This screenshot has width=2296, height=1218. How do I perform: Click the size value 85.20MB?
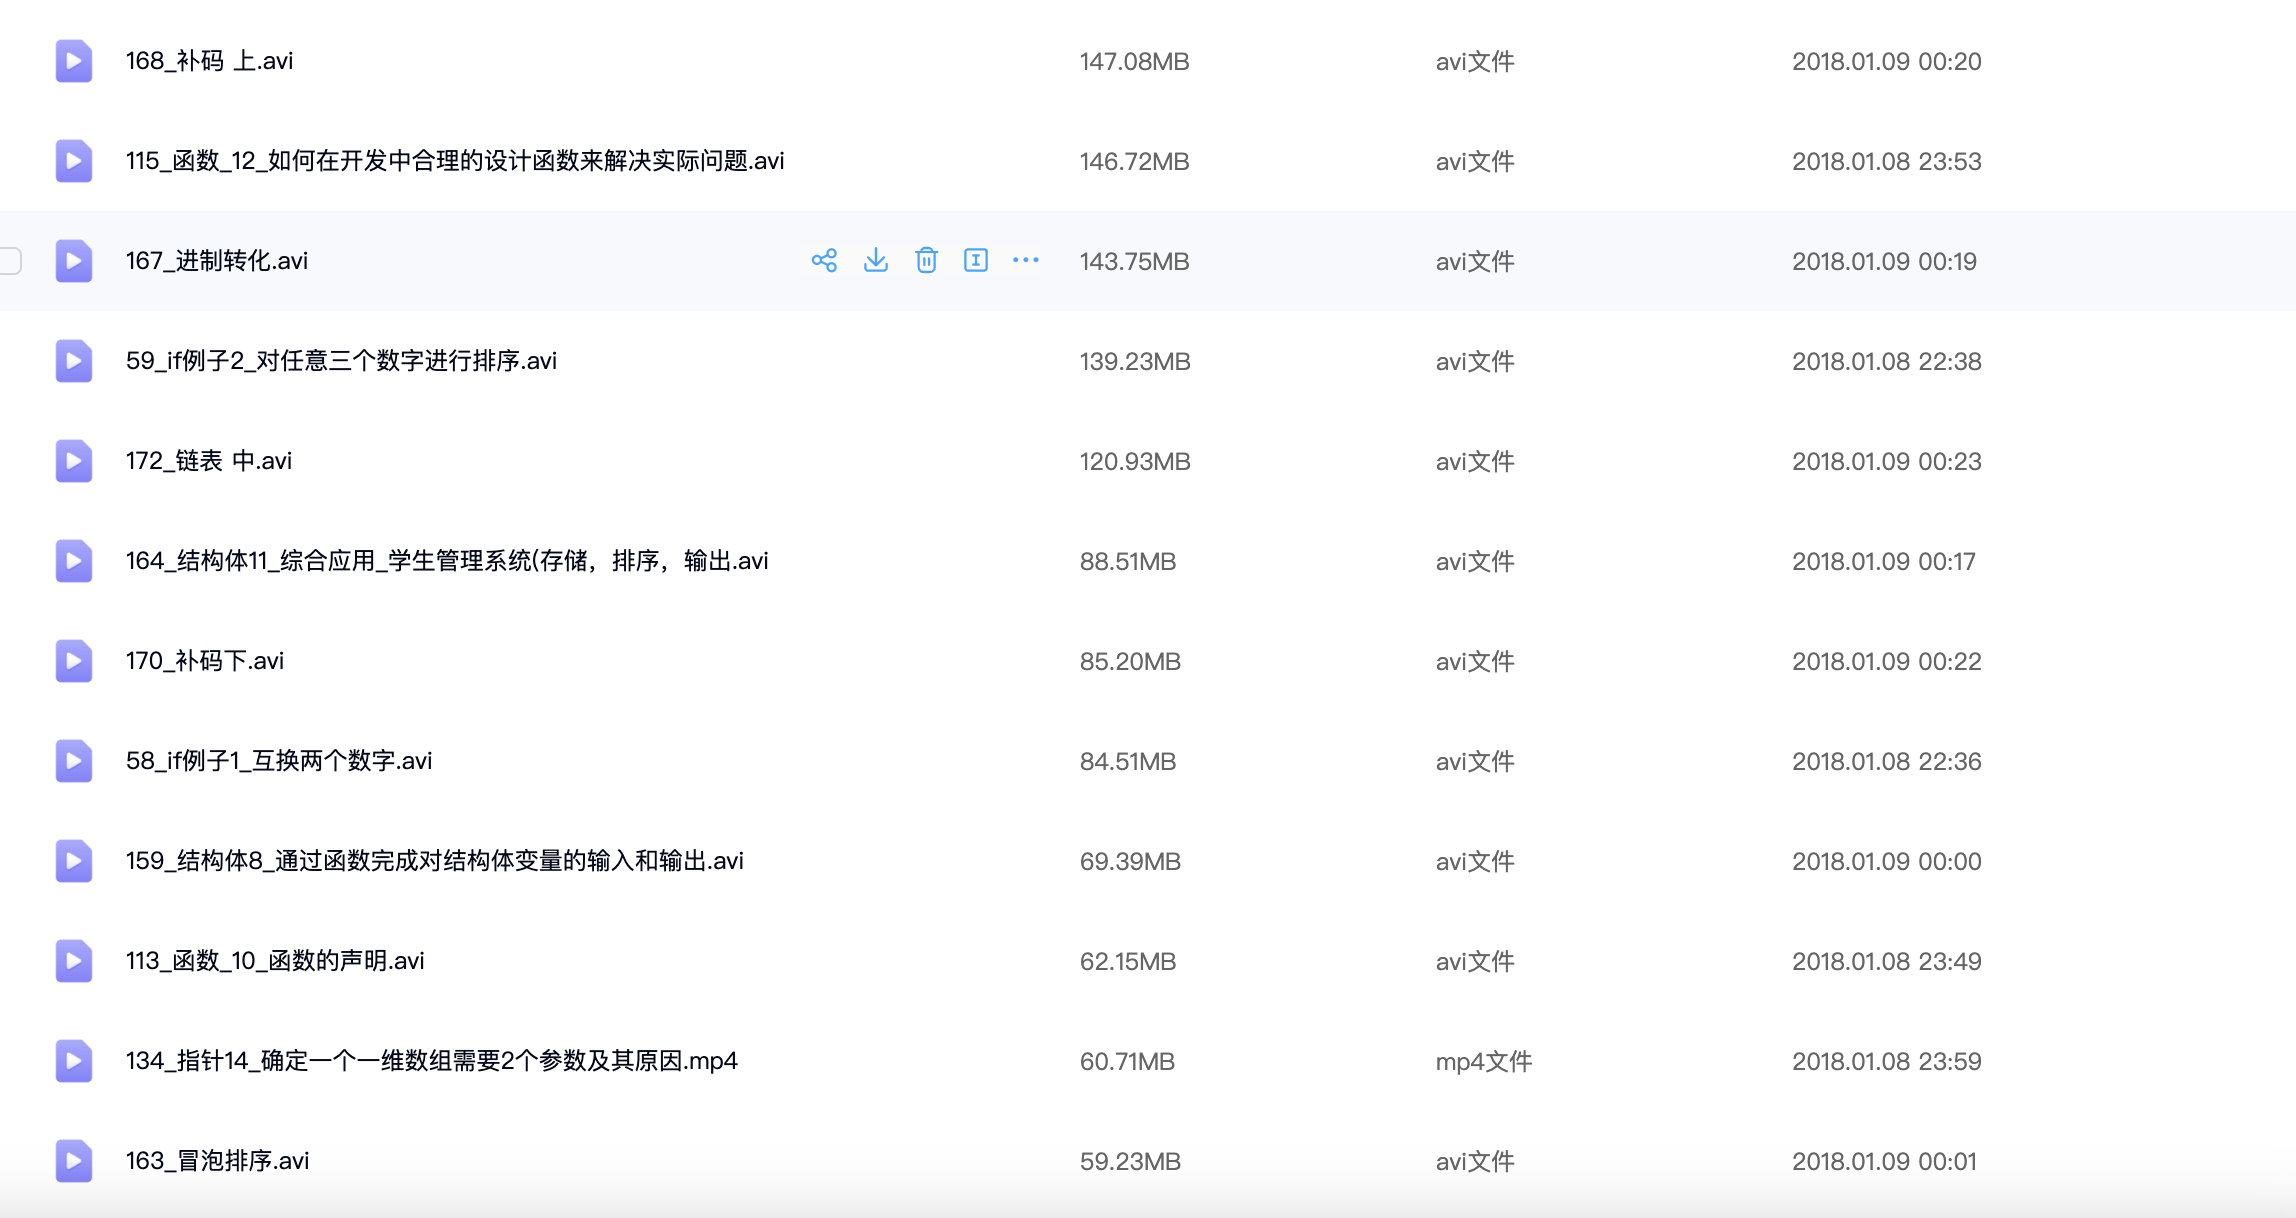click(x=1130, y=662)
